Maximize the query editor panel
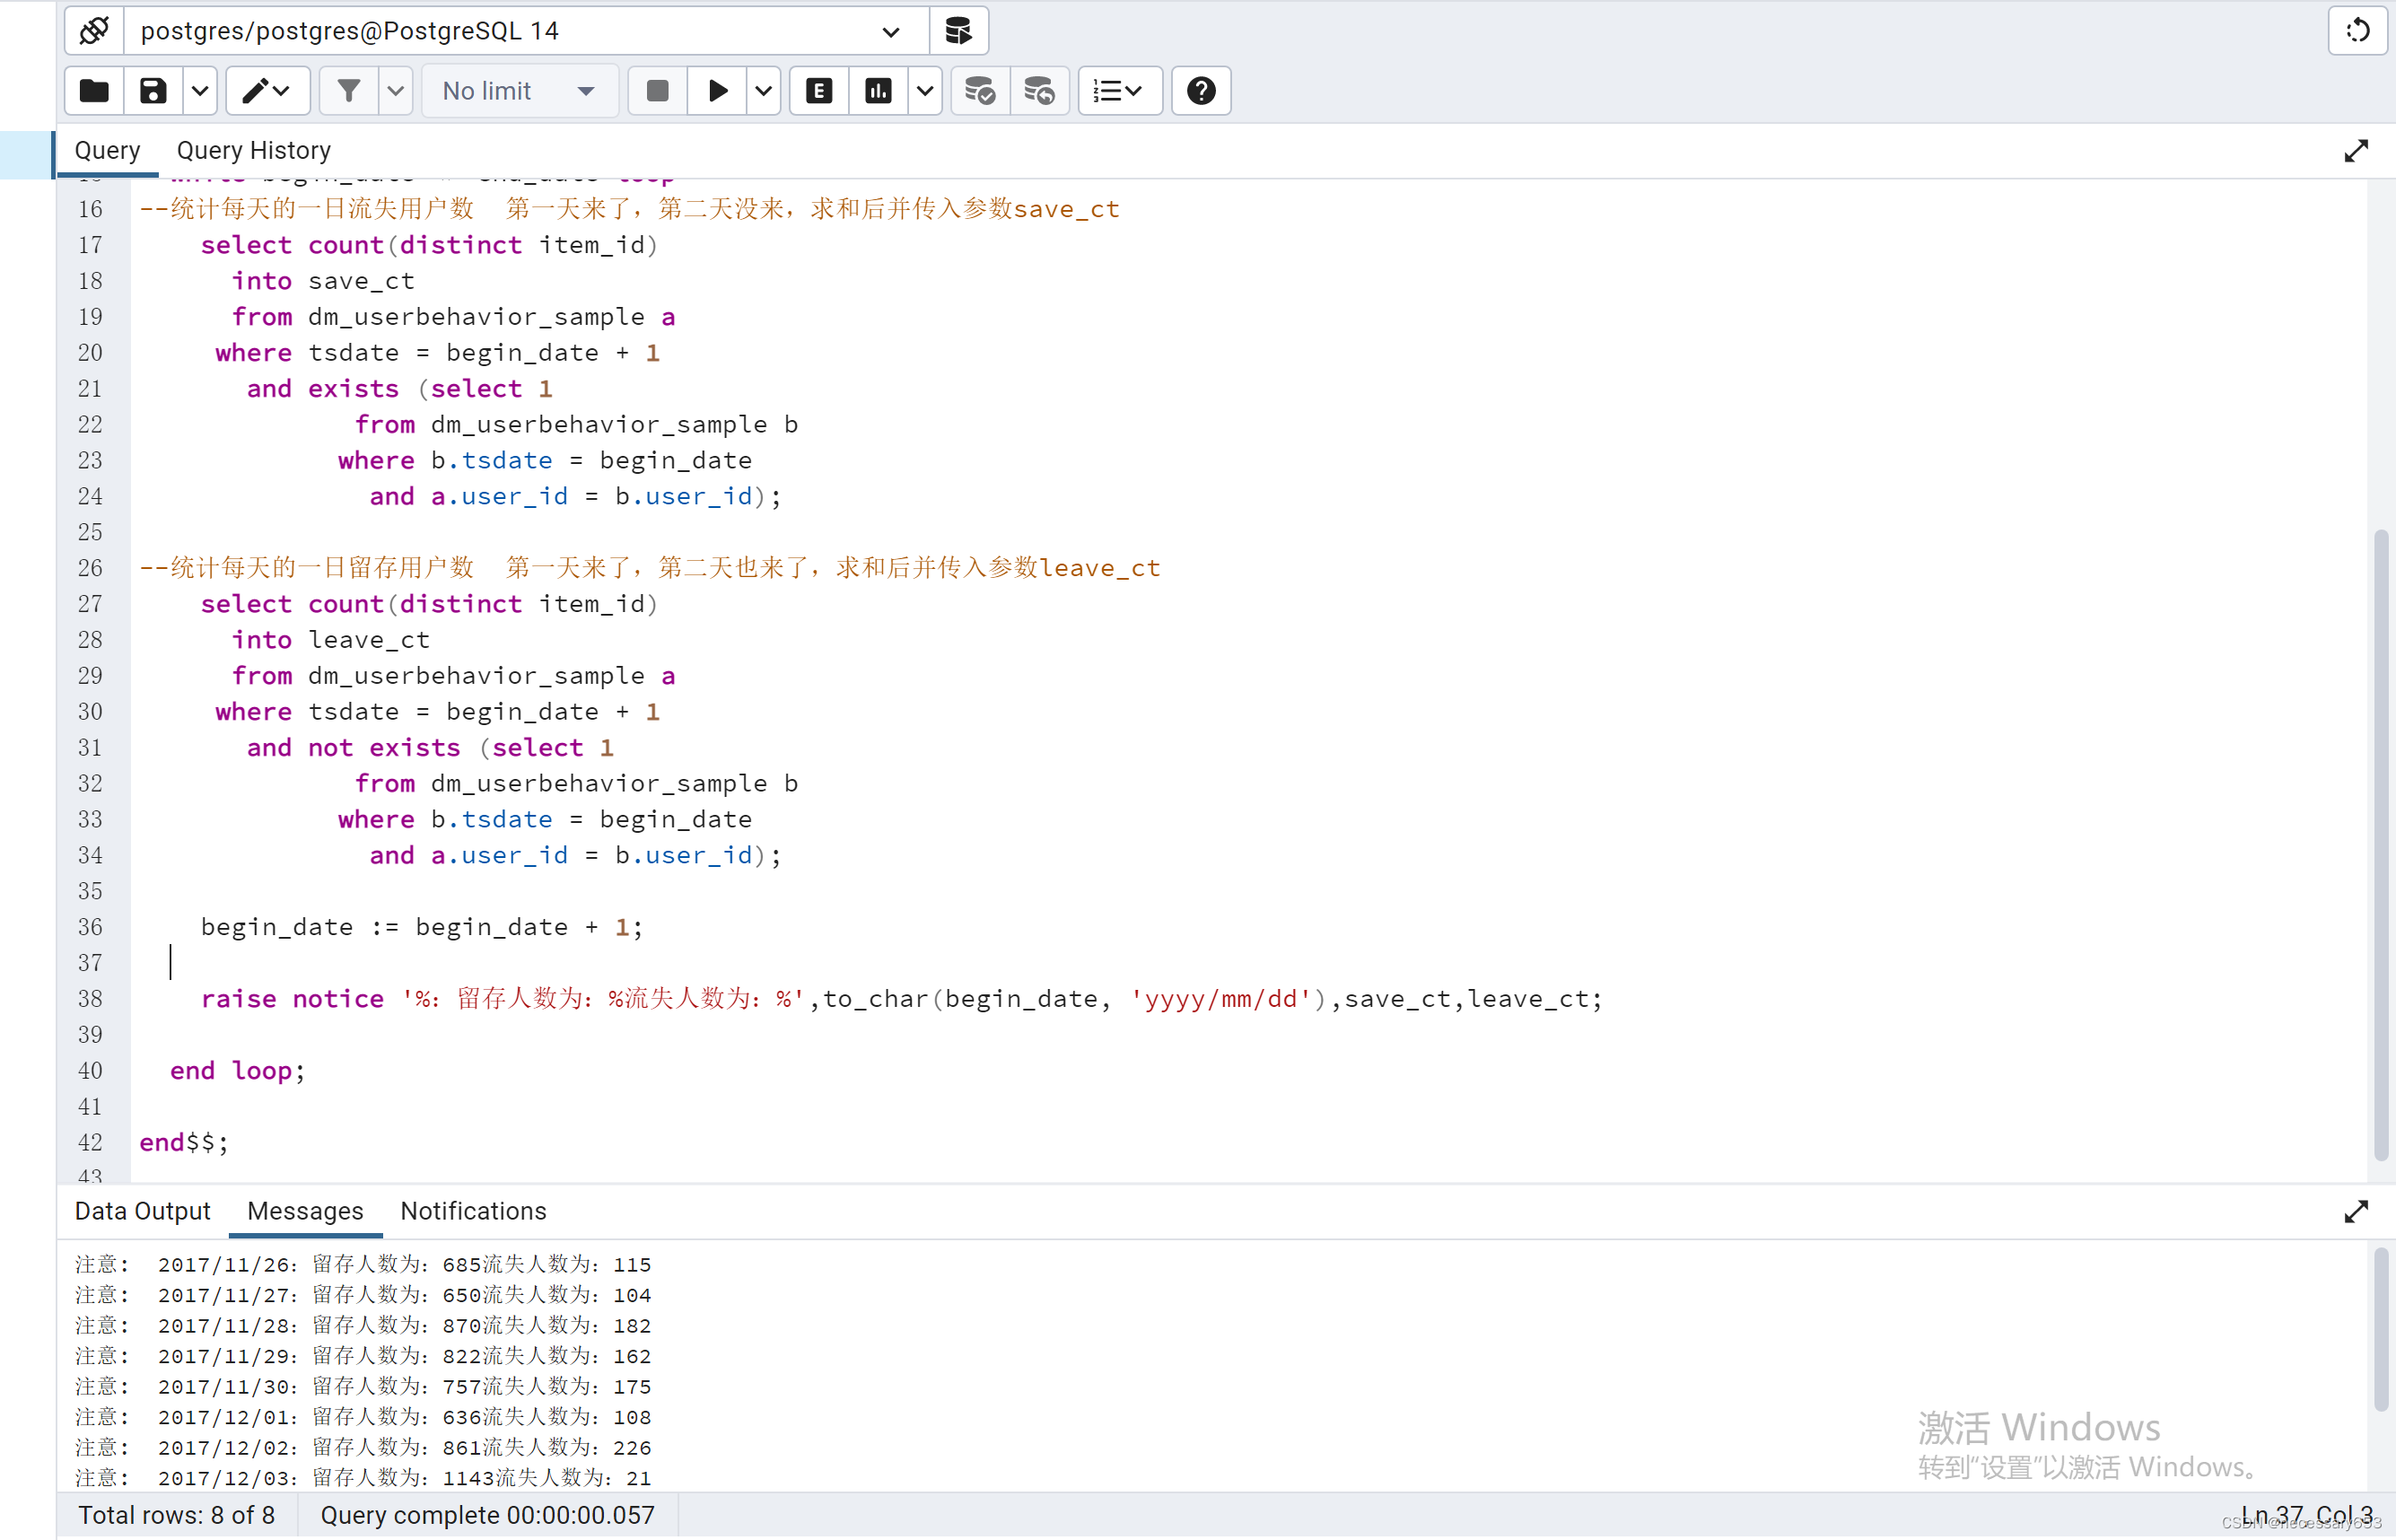Image resolution: width=2396 pixels, height=1540 pixels. [x=2356, y=150]
